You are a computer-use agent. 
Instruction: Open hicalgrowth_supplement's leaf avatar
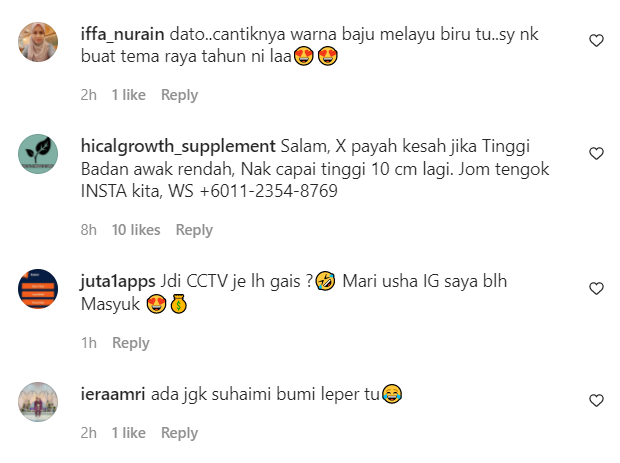(x=38, y=154)
